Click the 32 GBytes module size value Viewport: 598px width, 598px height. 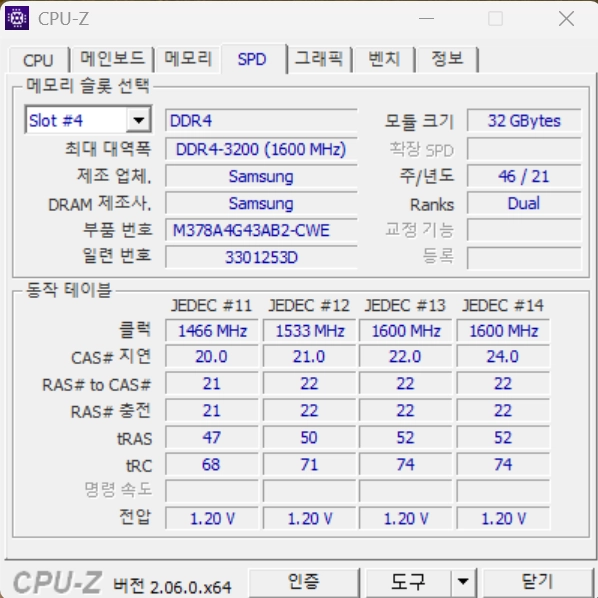[x=524, y=121]
